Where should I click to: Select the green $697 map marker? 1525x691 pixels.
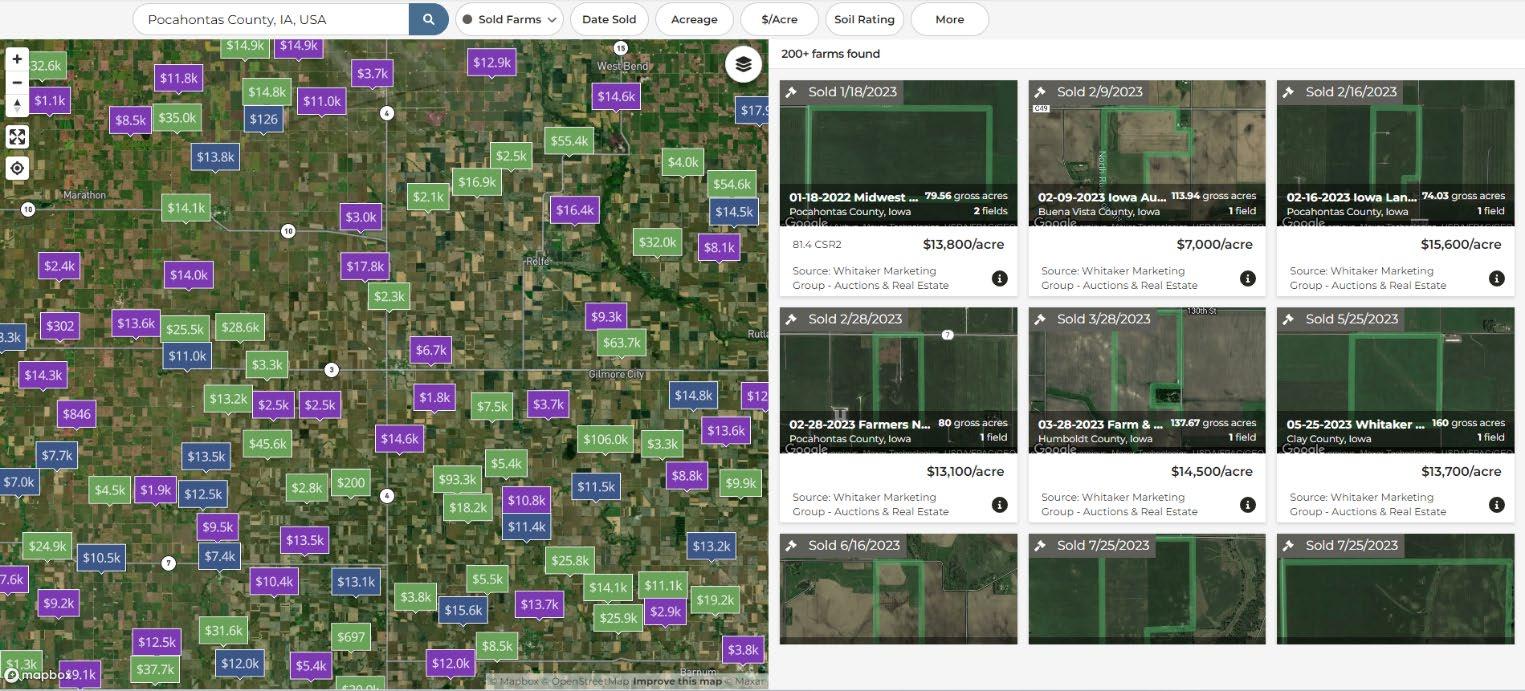pyautogui.click(x=351, y=637)
